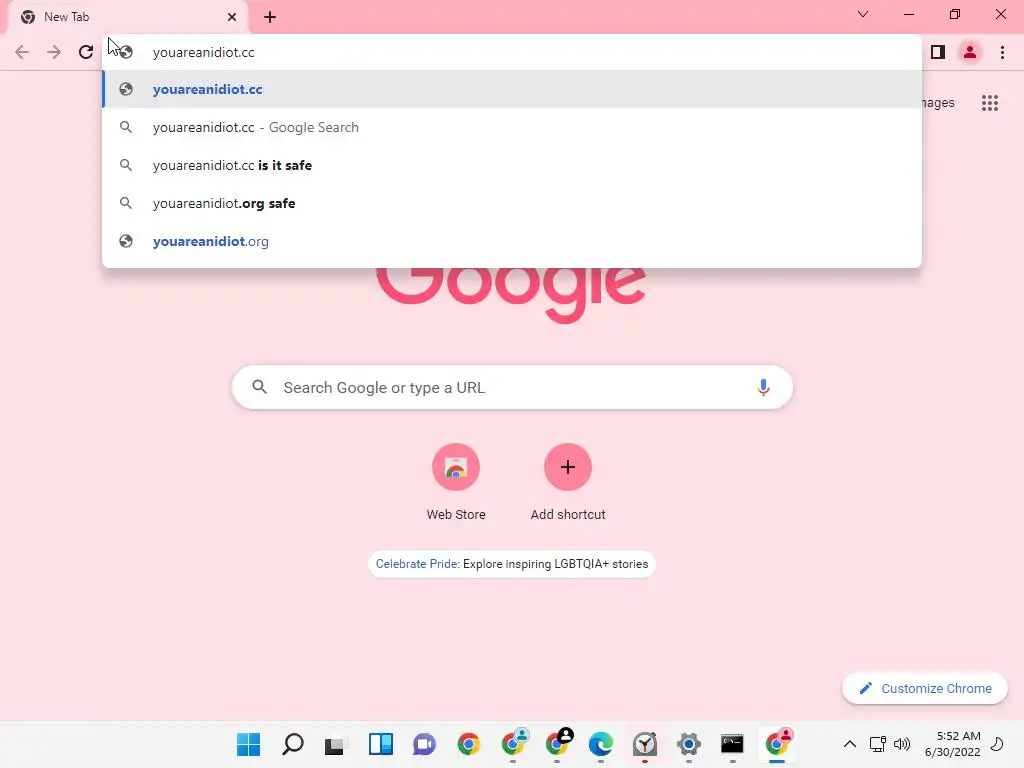Click the volume speaker tray icon
The width and height of the screenshot is (1024, 768).
pos(902,744)
